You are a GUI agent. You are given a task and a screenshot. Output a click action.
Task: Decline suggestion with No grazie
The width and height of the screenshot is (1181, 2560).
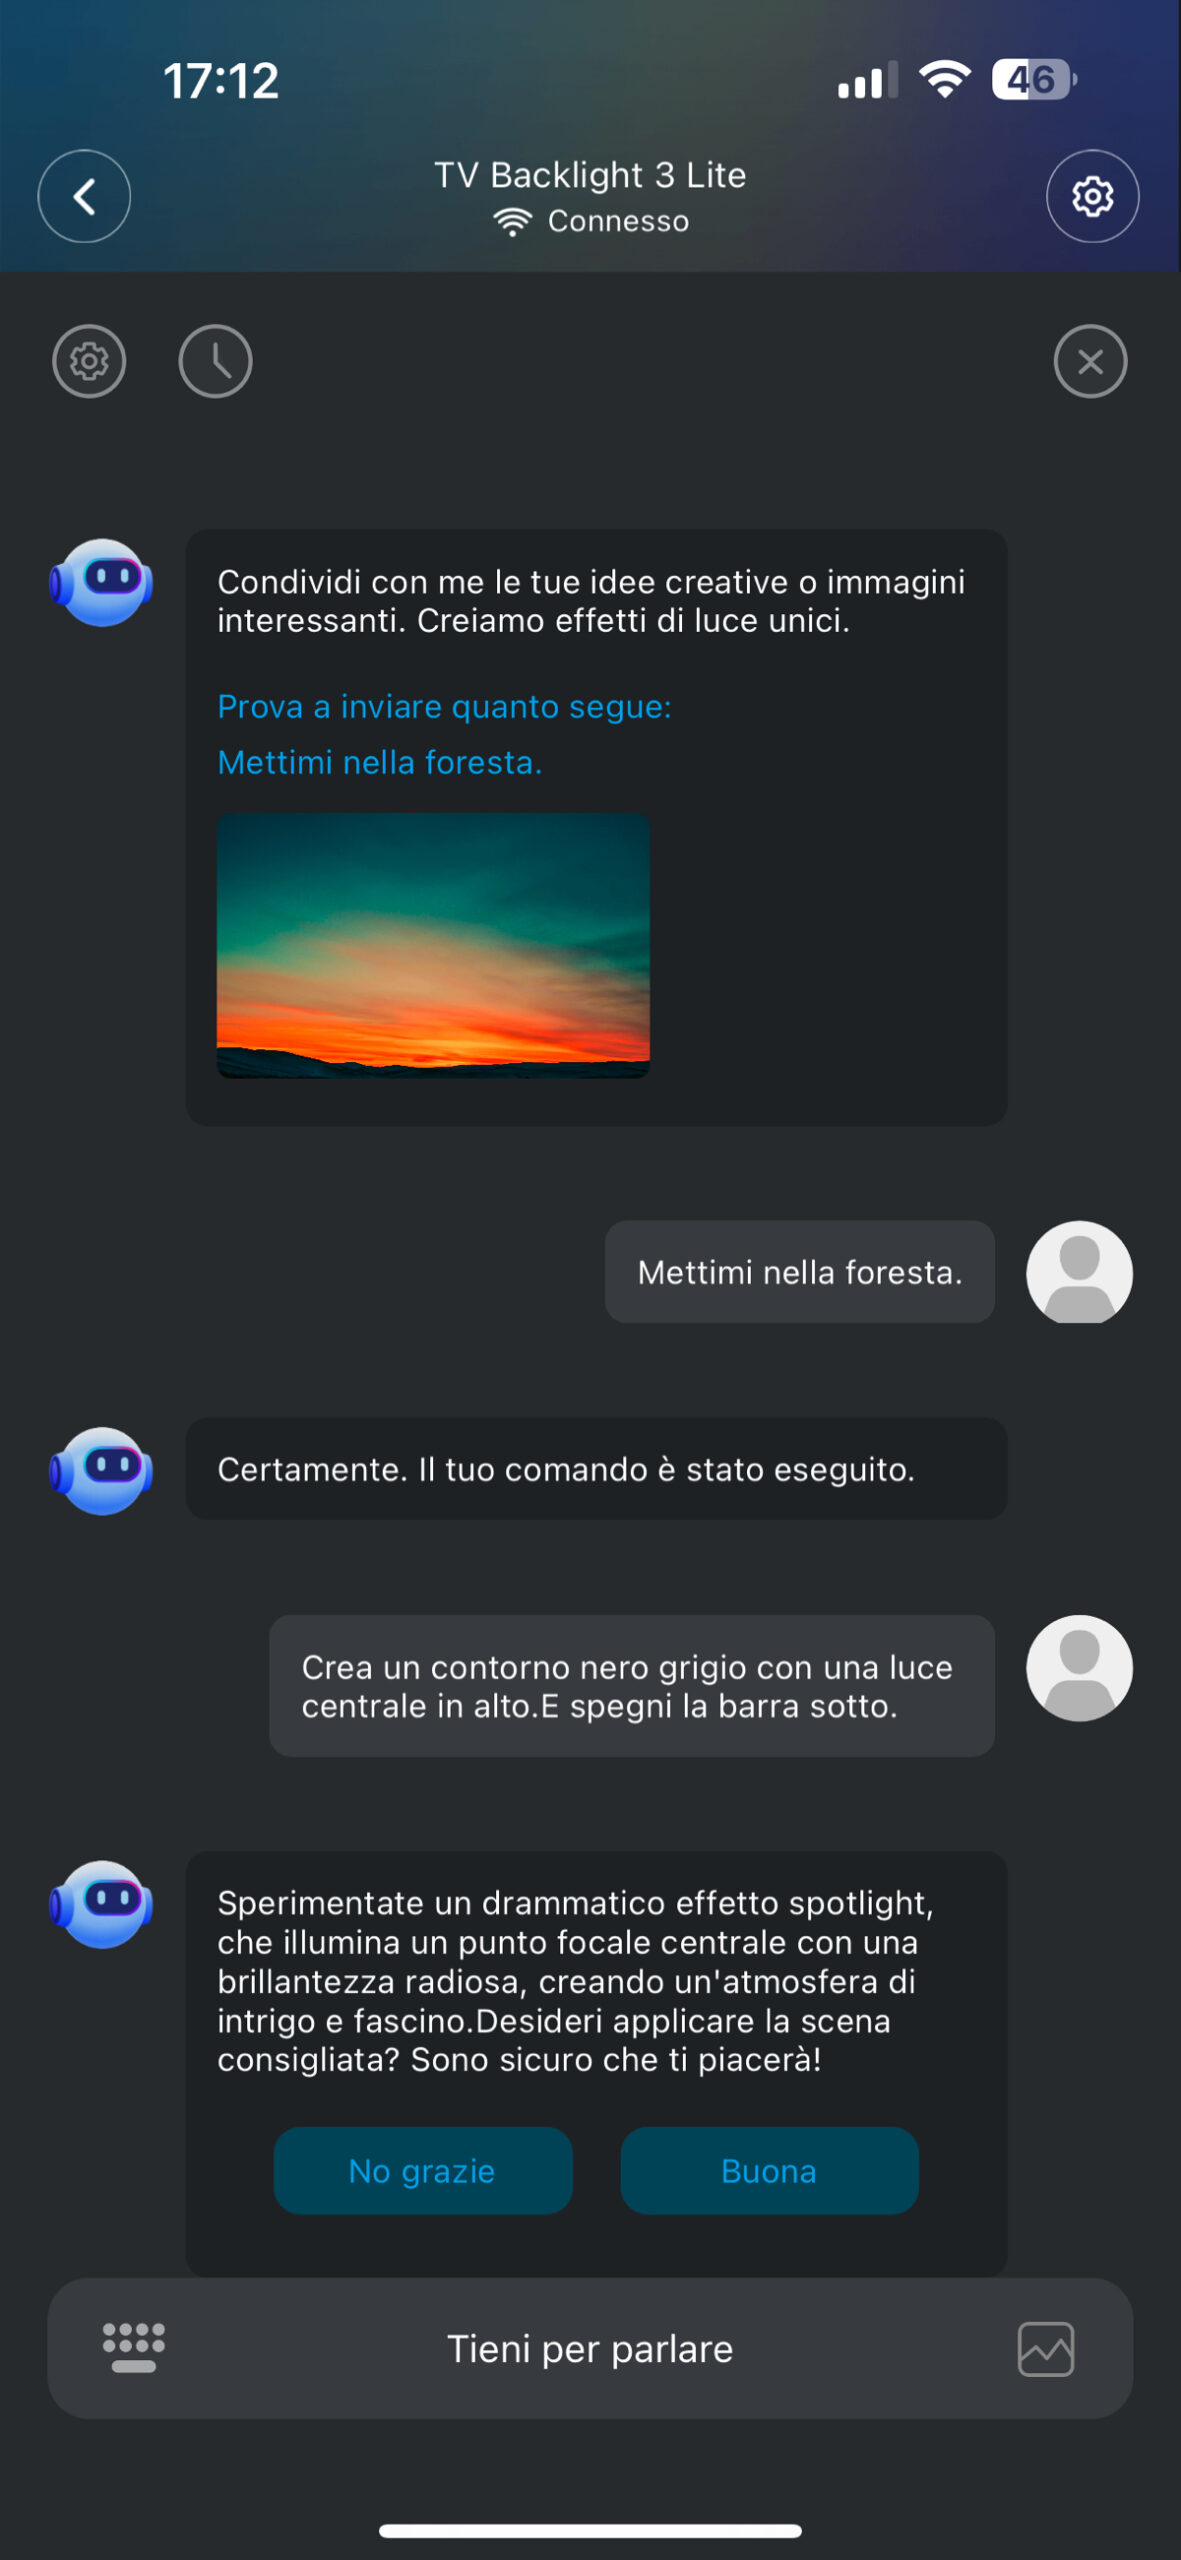coord(423,2171)
